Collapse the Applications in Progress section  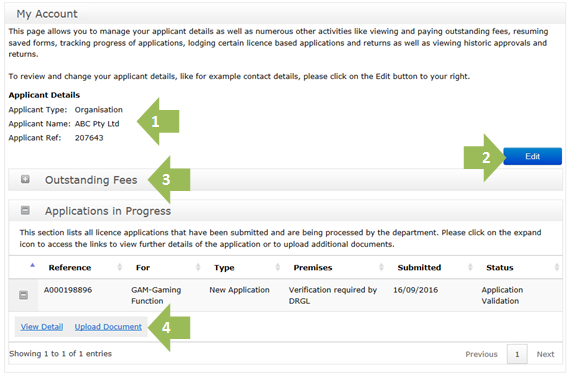pyautogui.click(x=25, y=210)
